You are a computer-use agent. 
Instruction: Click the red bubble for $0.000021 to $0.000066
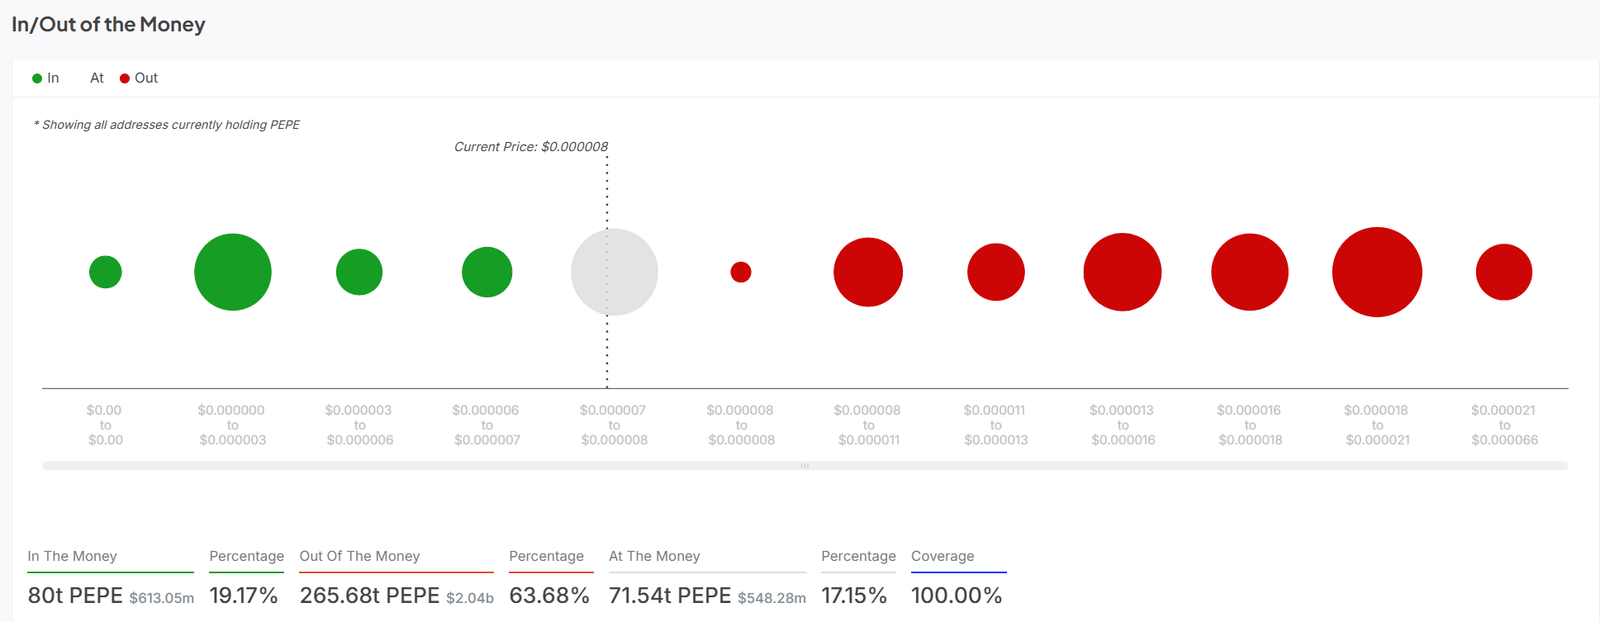pos(1504,272)
